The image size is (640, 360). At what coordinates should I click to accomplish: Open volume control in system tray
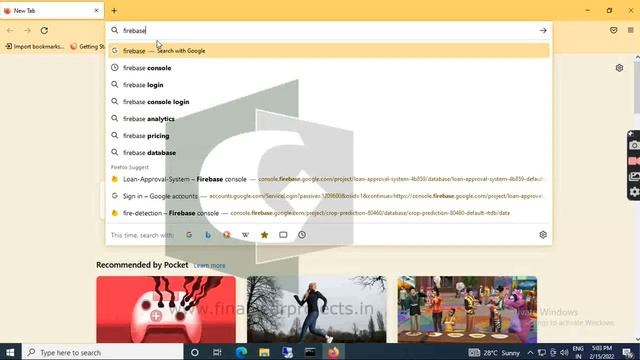[564, 353]
